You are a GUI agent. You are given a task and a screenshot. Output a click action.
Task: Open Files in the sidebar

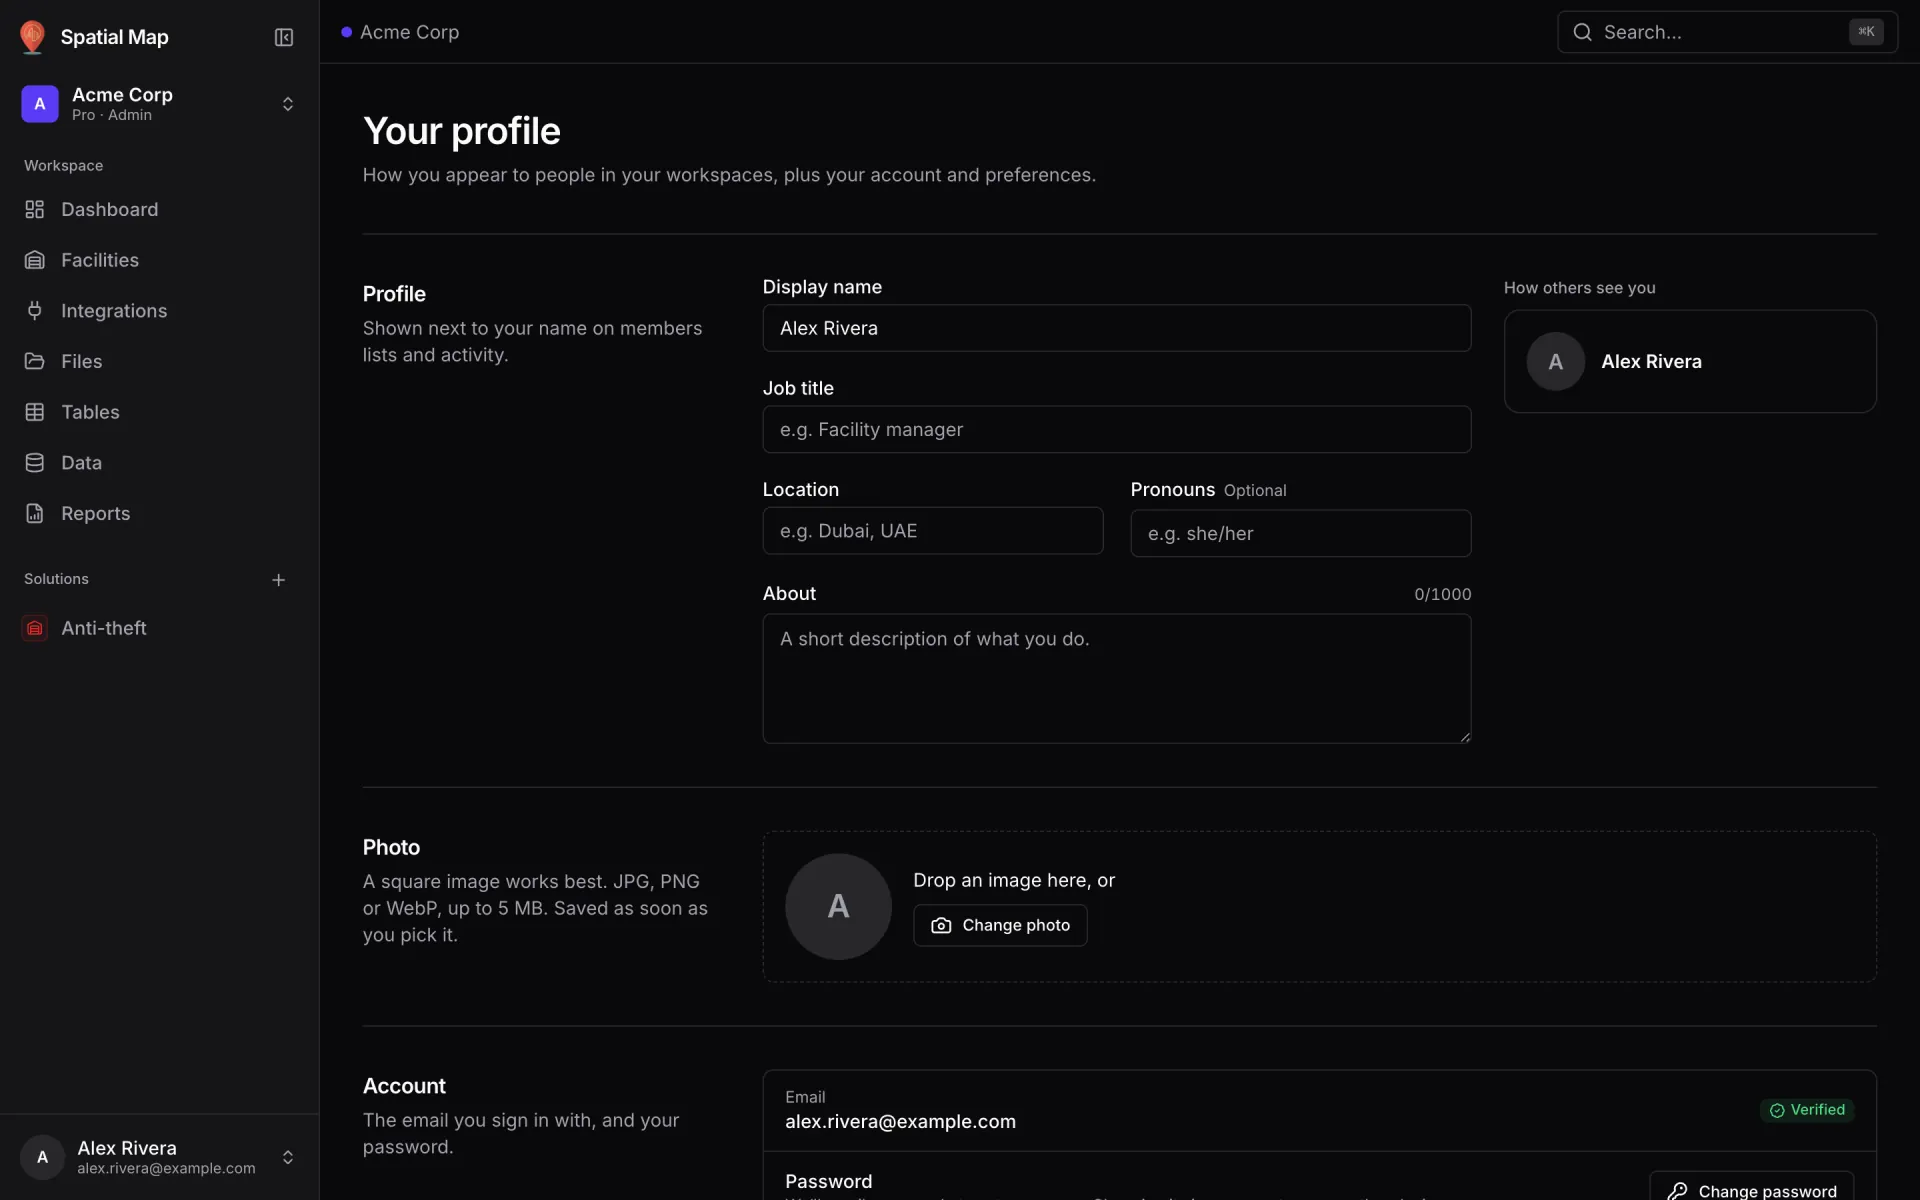[160, 361]
